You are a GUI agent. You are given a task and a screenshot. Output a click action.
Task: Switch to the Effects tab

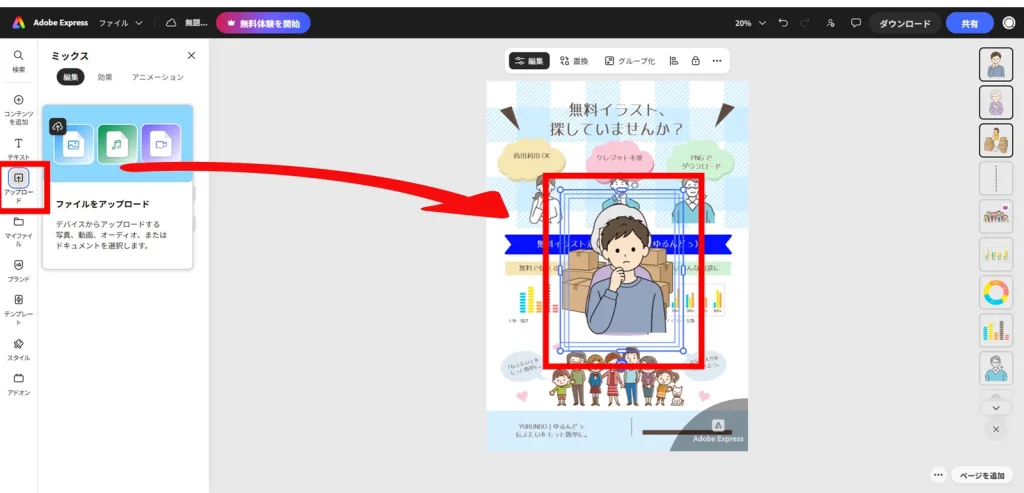tap(105, 77)
